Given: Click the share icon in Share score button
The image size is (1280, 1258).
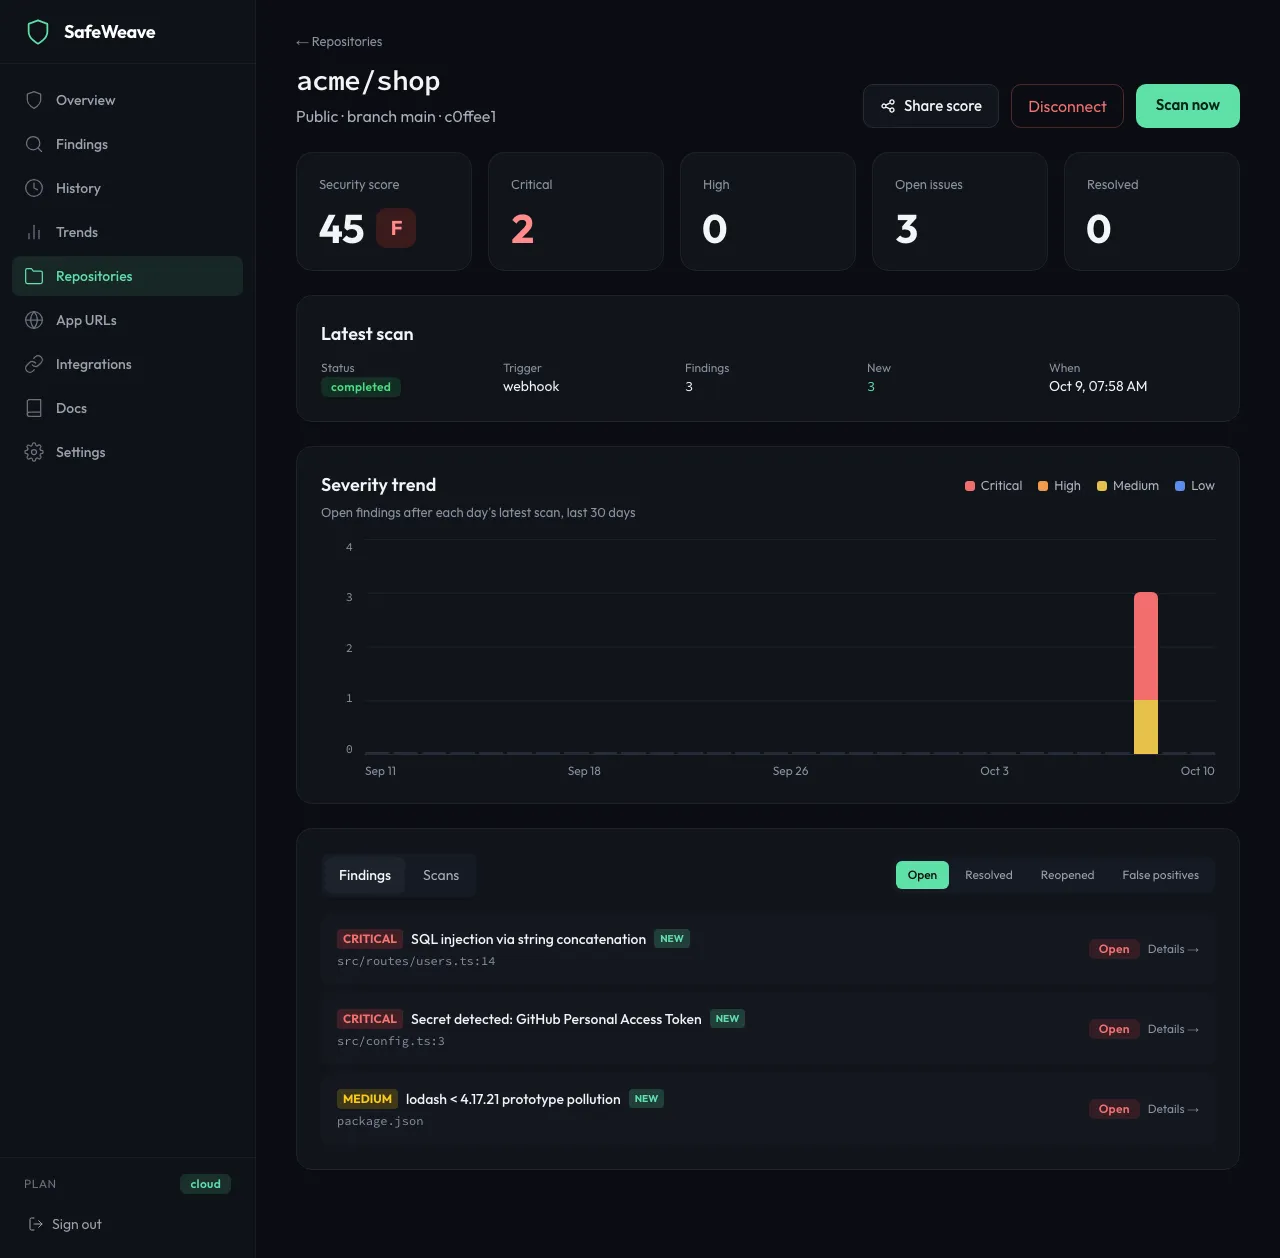Looking at the screenshot, I should coord(888,106).
